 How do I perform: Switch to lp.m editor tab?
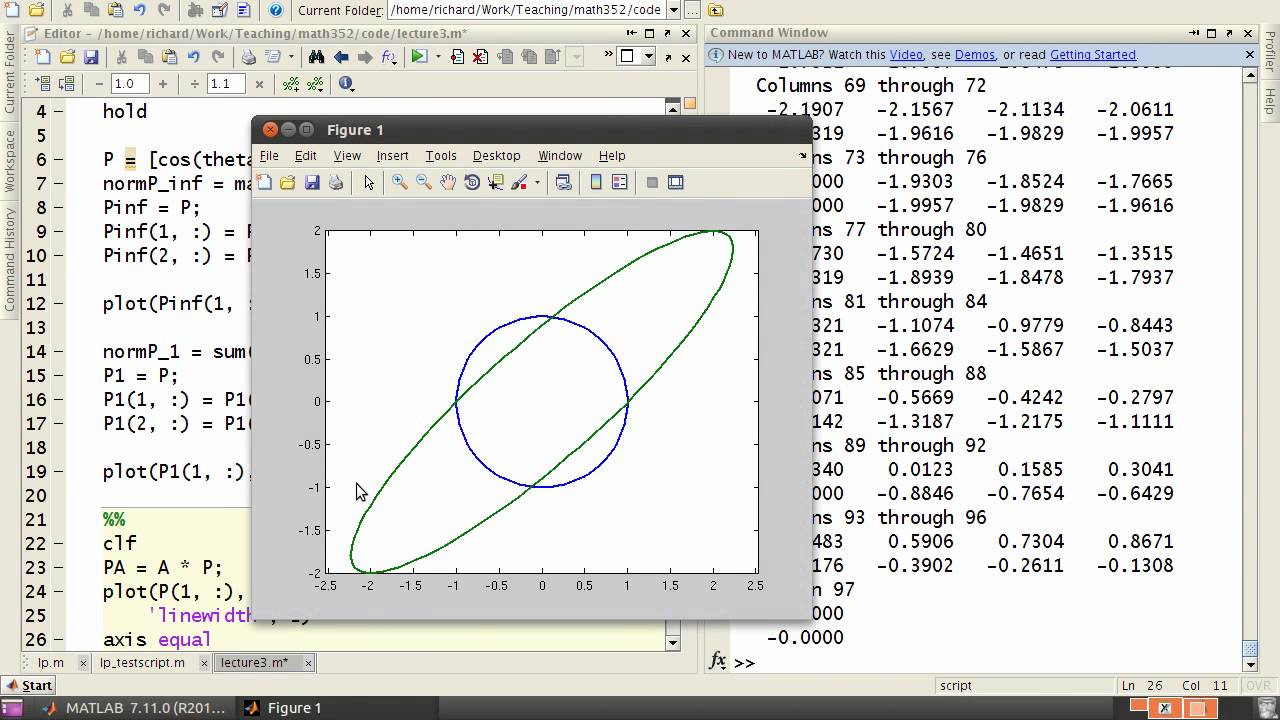click(x=51, y=662)
